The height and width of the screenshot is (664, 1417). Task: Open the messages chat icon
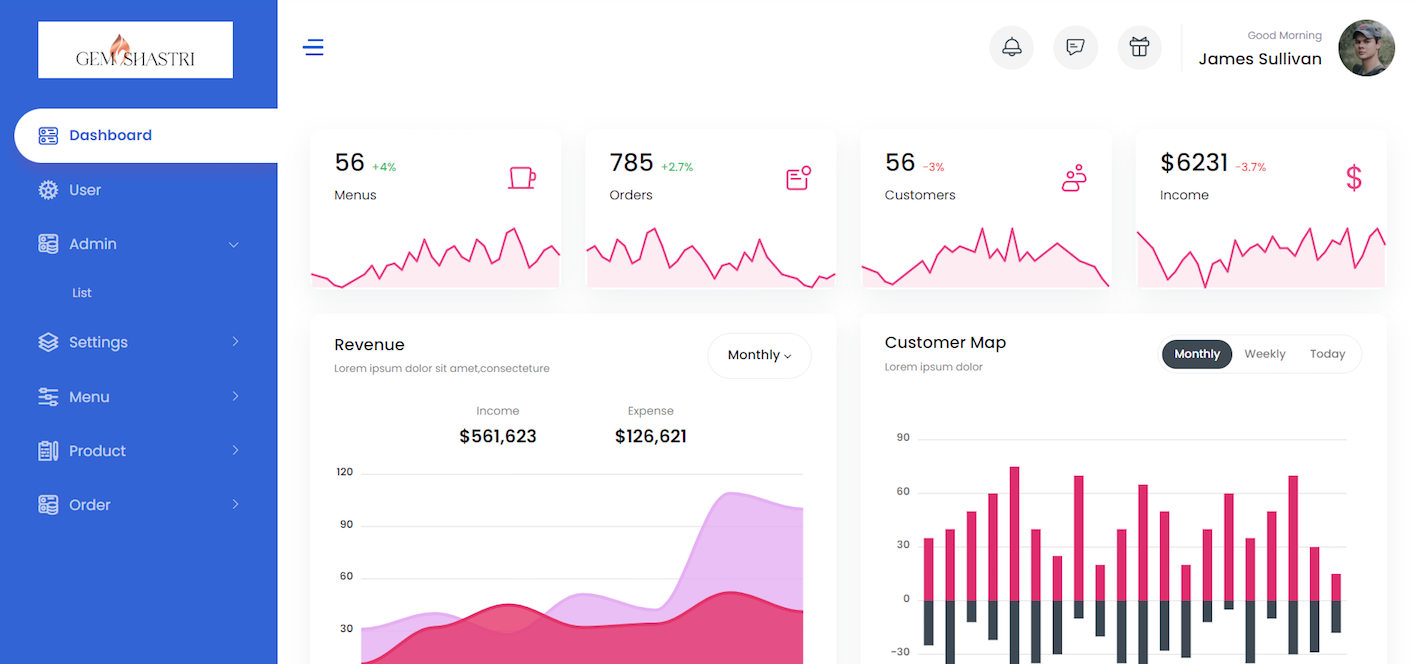click(x=1075, y=47)
